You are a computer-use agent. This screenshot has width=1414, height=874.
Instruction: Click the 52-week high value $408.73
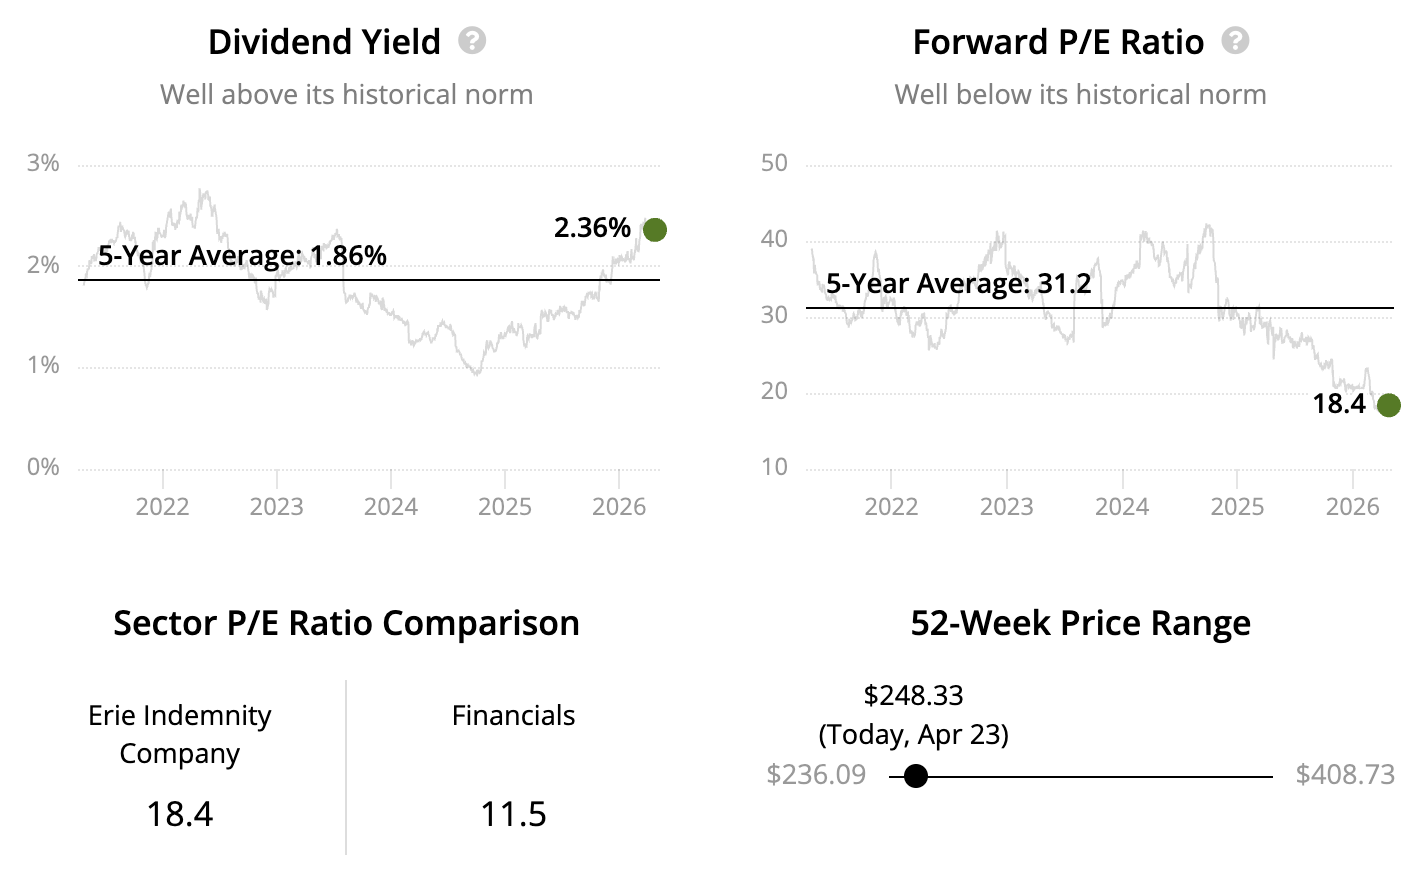point(1345,775)
